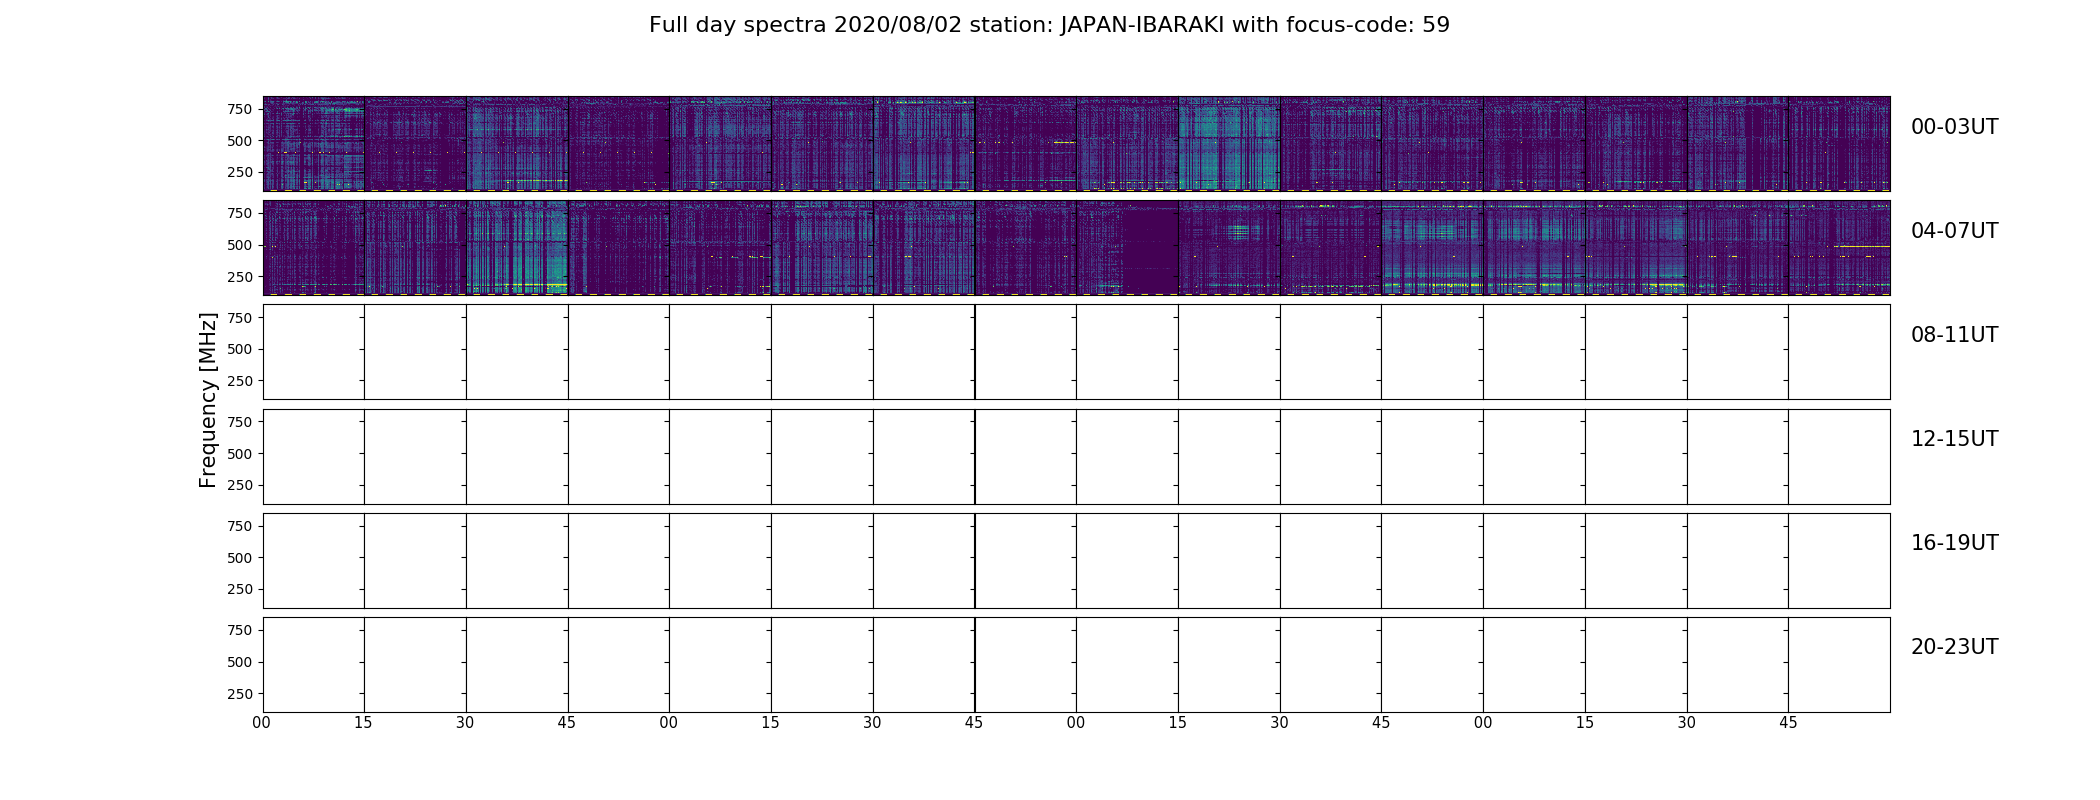Click the 250 tick of the 12-15UT row
The height and width of the screenshot is (800, 2100).
[x=240, y=485]
